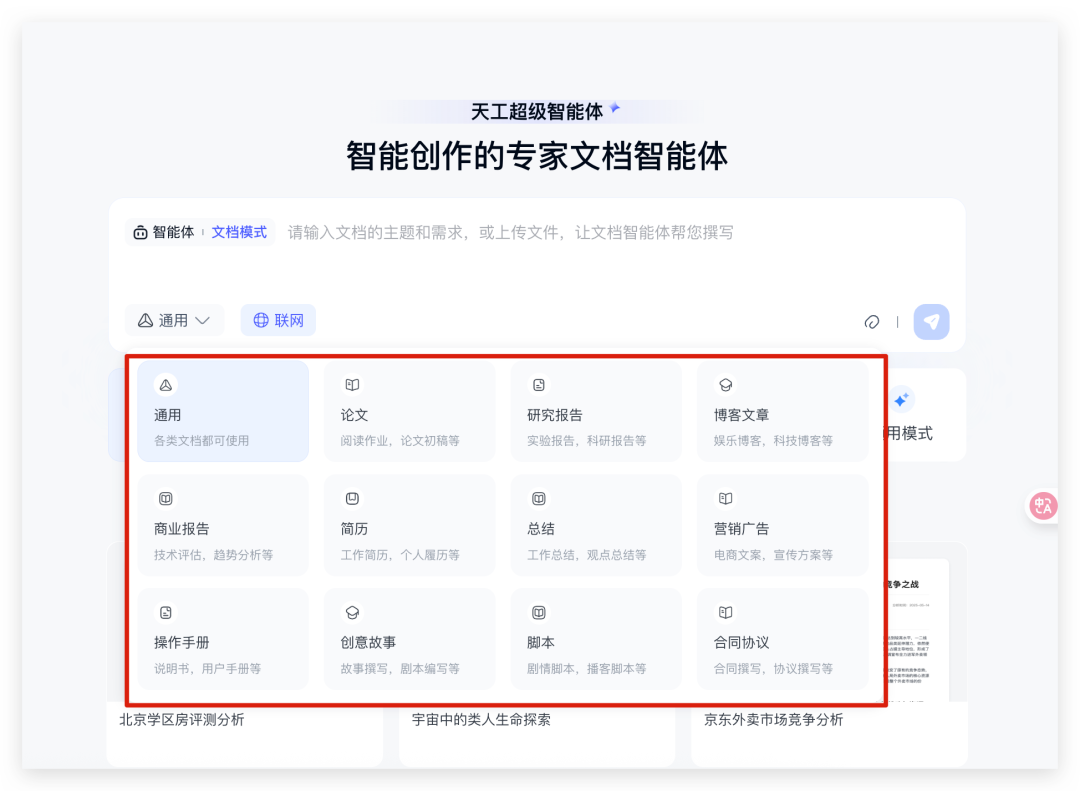Image resolution: width=1080 pixels, height=791 pixels.
Task: Click 娱乐博客，科技博客等 description text
Action: (773, 441)
